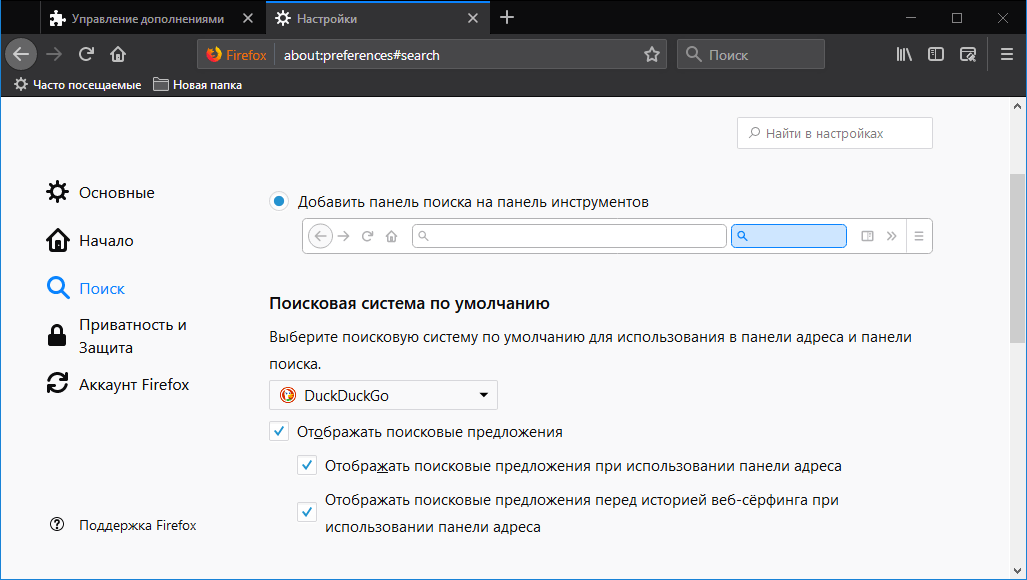Image resolution: width=1027 pixels, height=580 pixels.
Task: Open the Основные settings section (gear icon)
Action: point(58,192)
